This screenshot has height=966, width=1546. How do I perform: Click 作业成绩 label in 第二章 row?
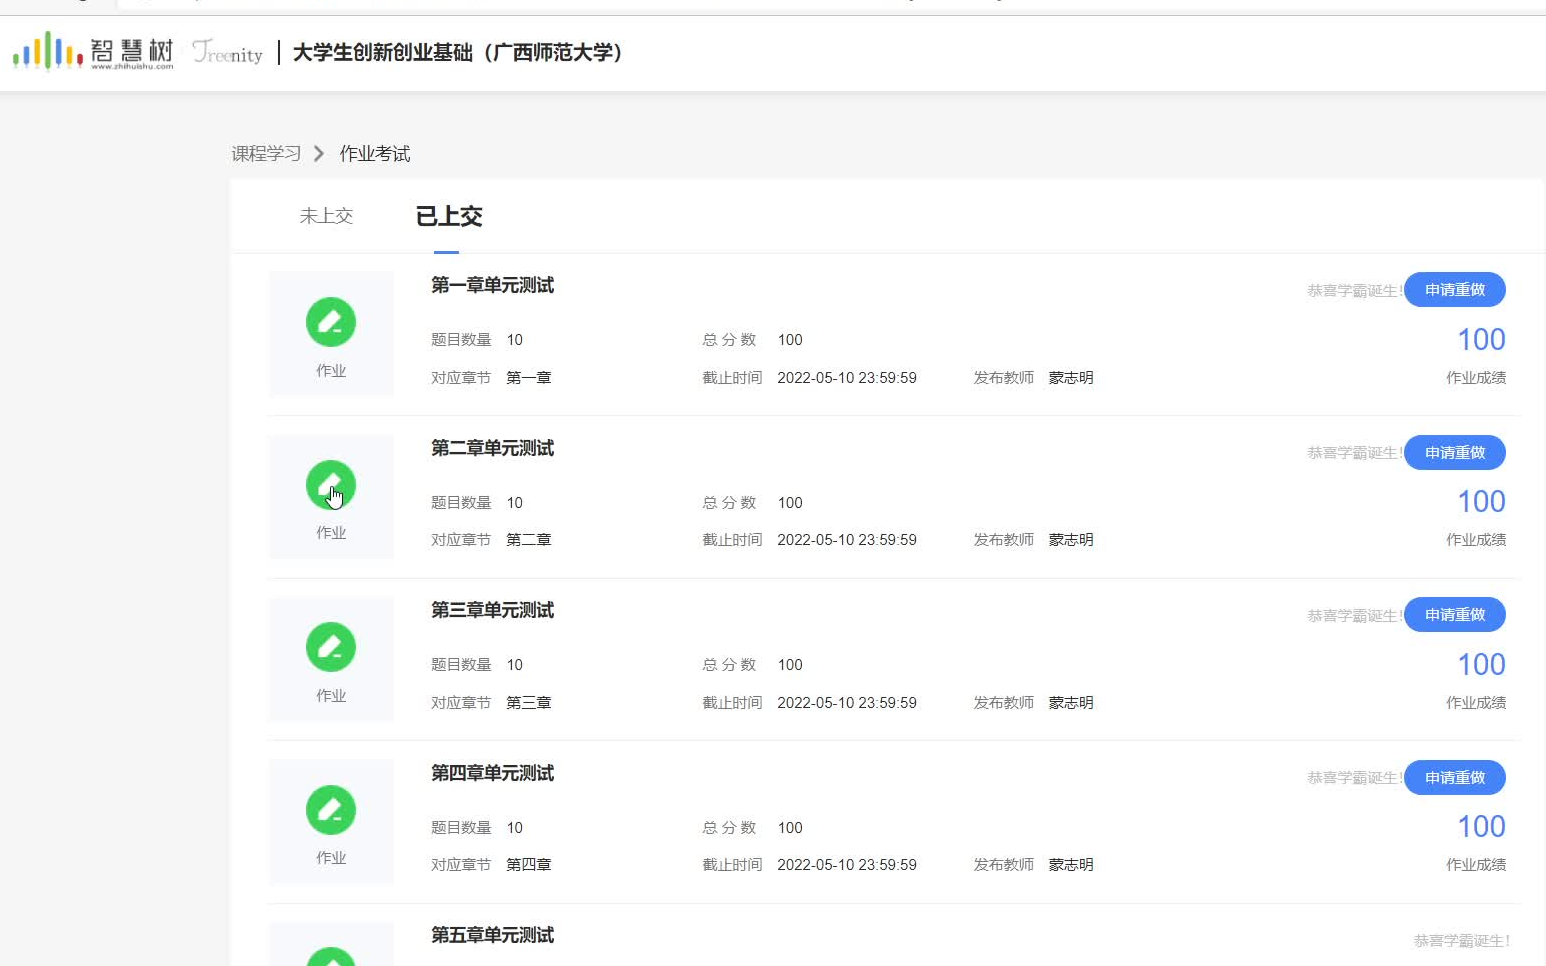point(1476,540)
